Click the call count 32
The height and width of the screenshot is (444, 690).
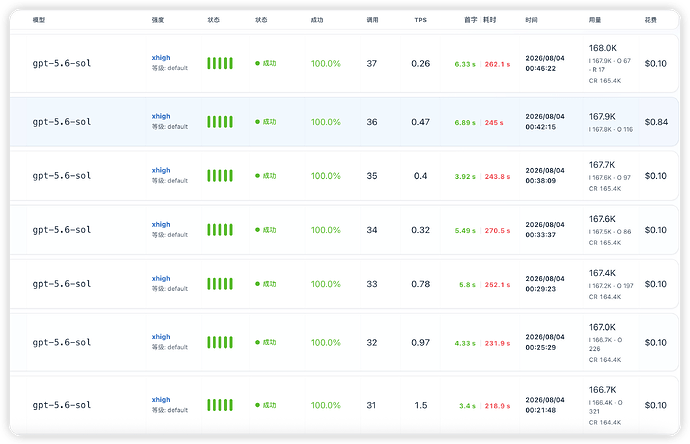coord(372,342)
